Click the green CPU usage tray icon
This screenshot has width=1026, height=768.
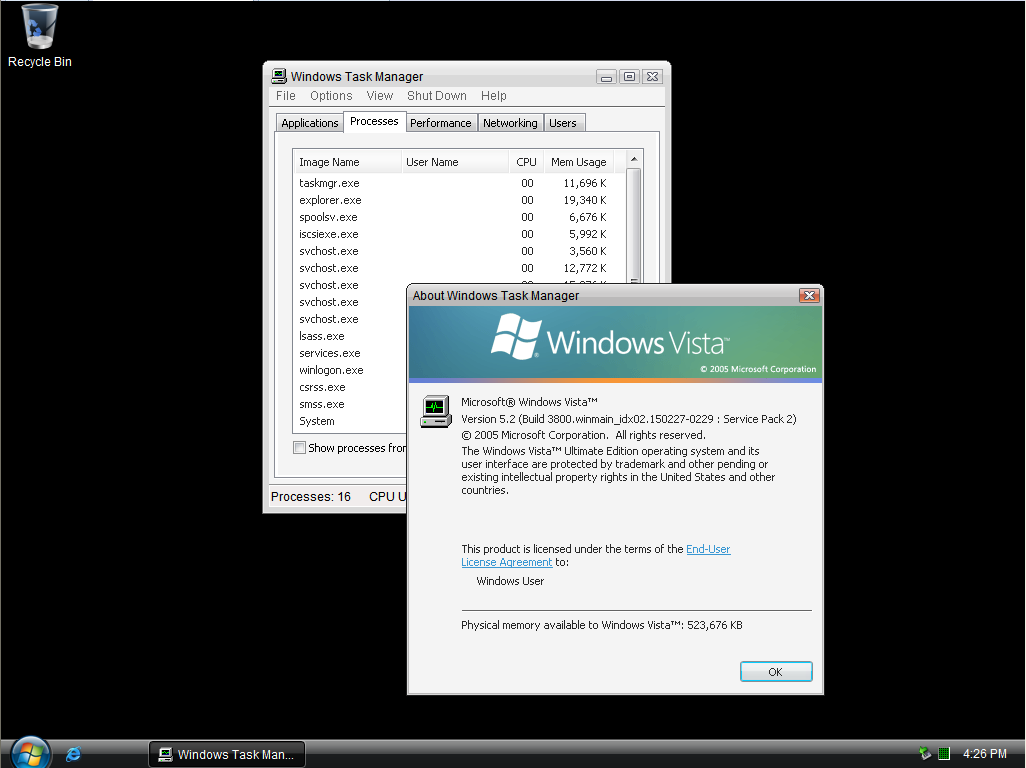coord(944,754)
